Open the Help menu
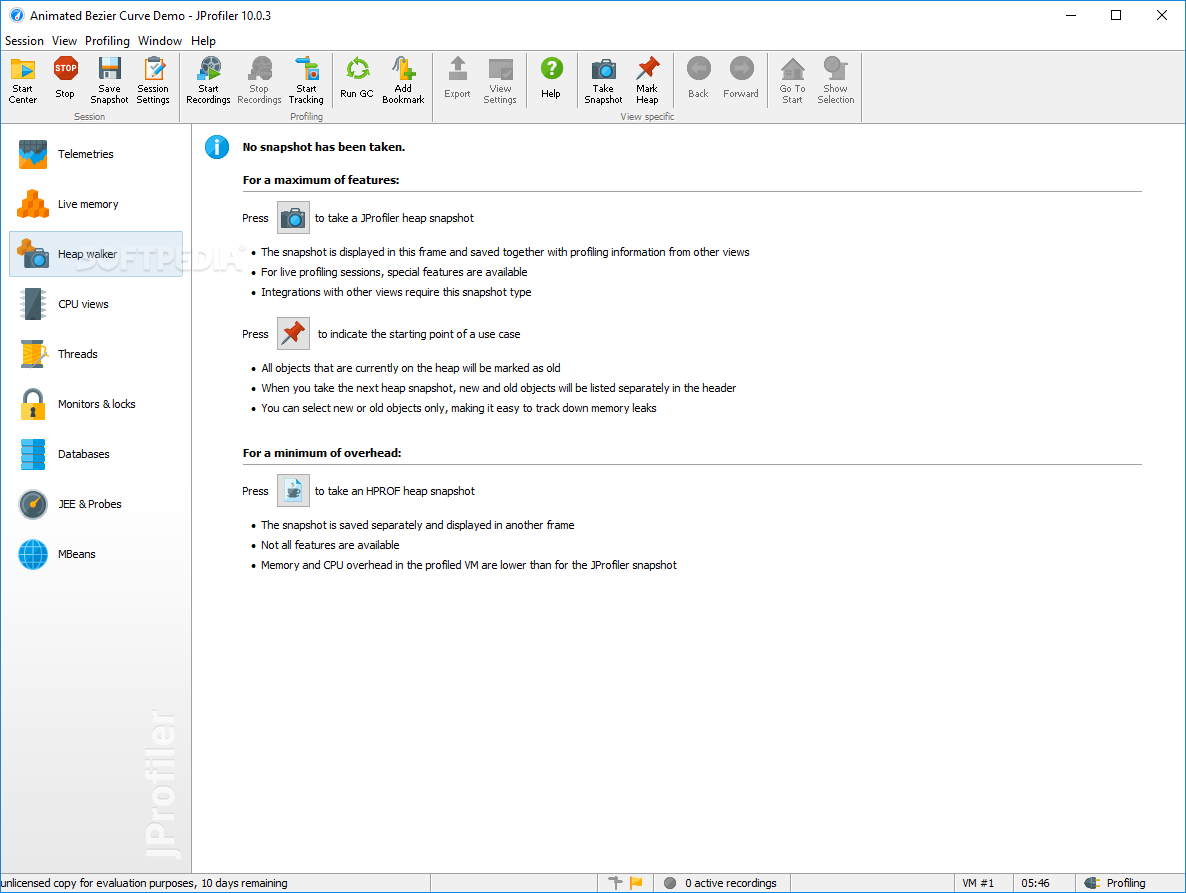This screenshot has width=1186, height=893. point(203,41)
